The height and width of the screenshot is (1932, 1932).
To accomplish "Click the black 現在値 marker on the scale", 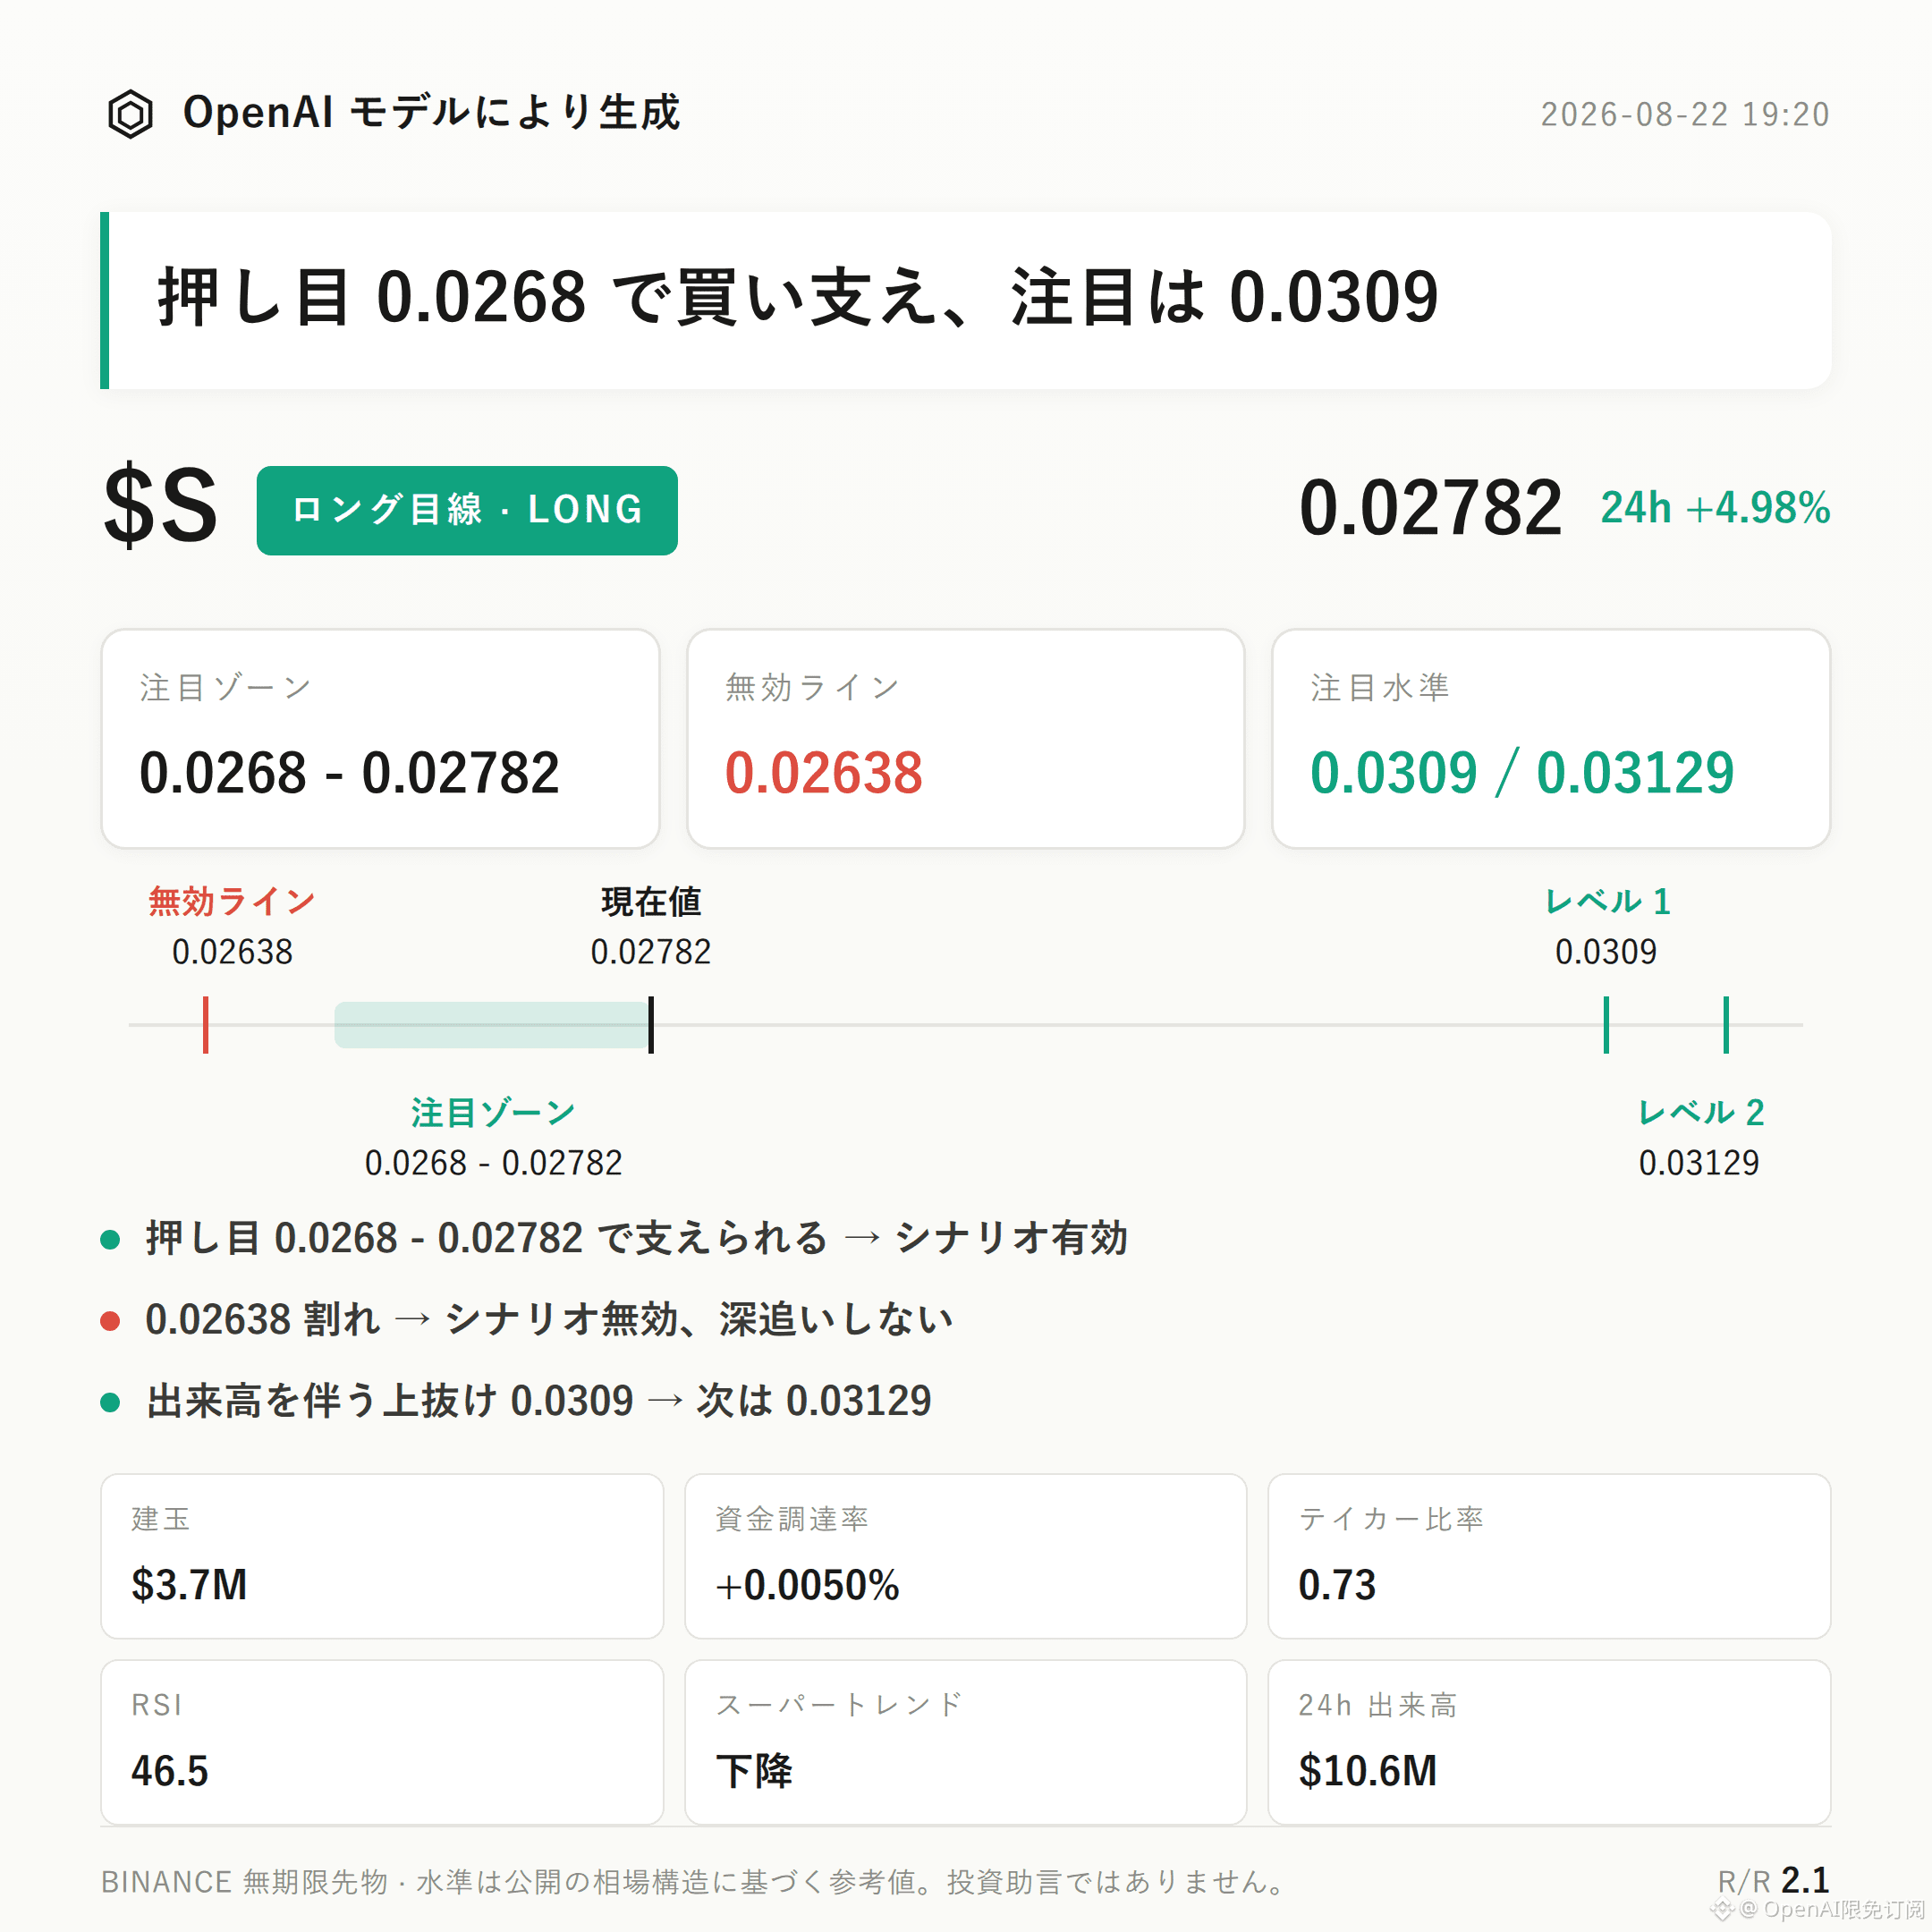I will 651,1025.
